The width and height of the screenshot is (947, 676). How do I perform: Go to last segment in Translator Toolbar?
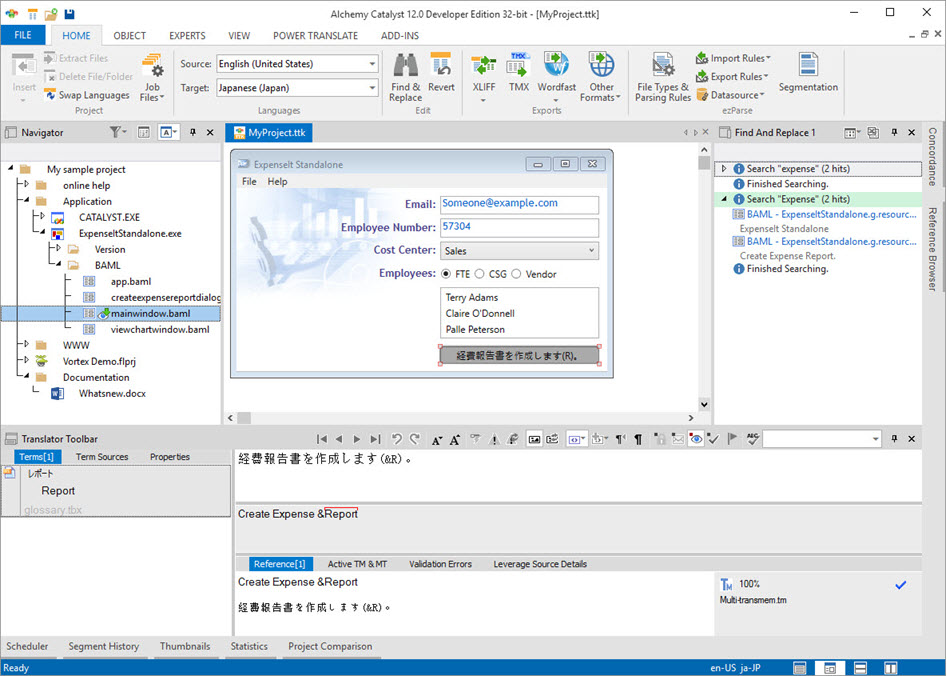coord(375,439)
